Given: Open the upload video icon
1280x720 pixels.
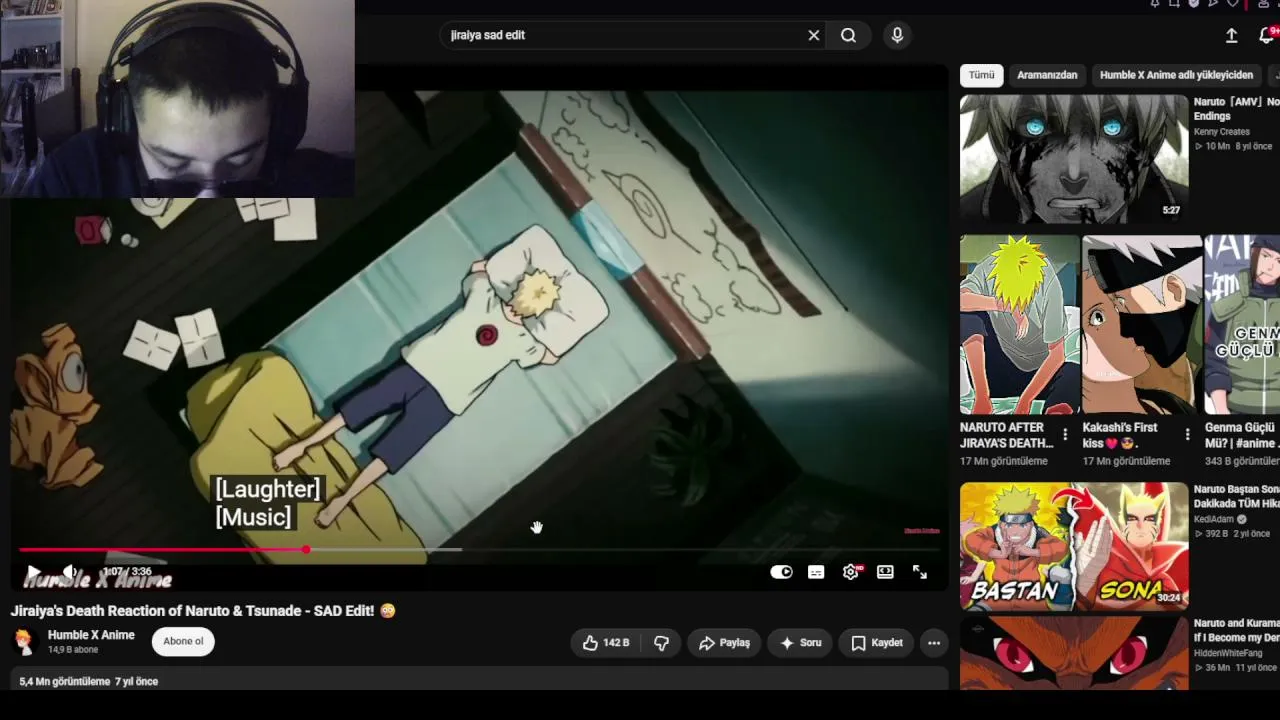Looking at the screenshot, I should coord(1231,35).
